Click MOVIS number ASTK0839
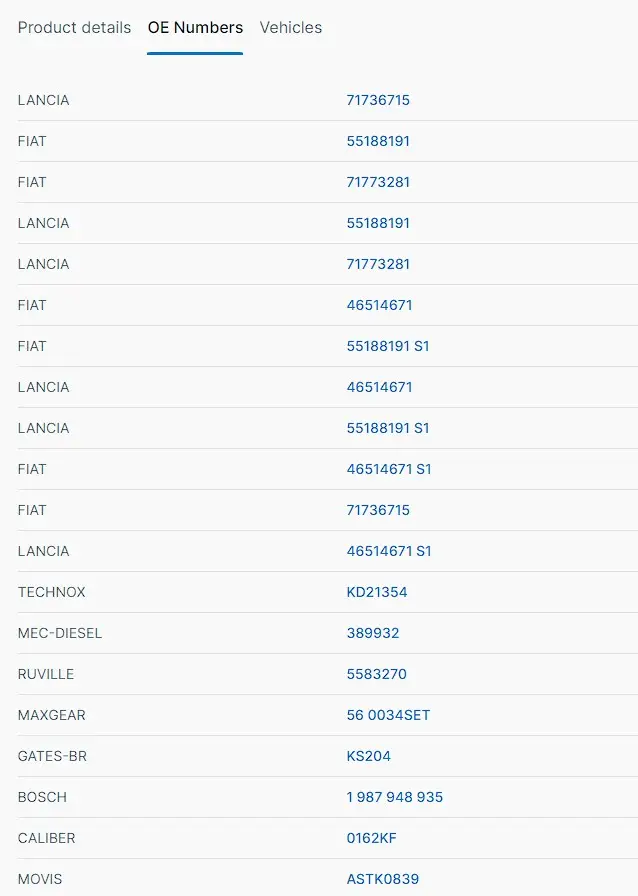638x896 pixels. point(382,879)
